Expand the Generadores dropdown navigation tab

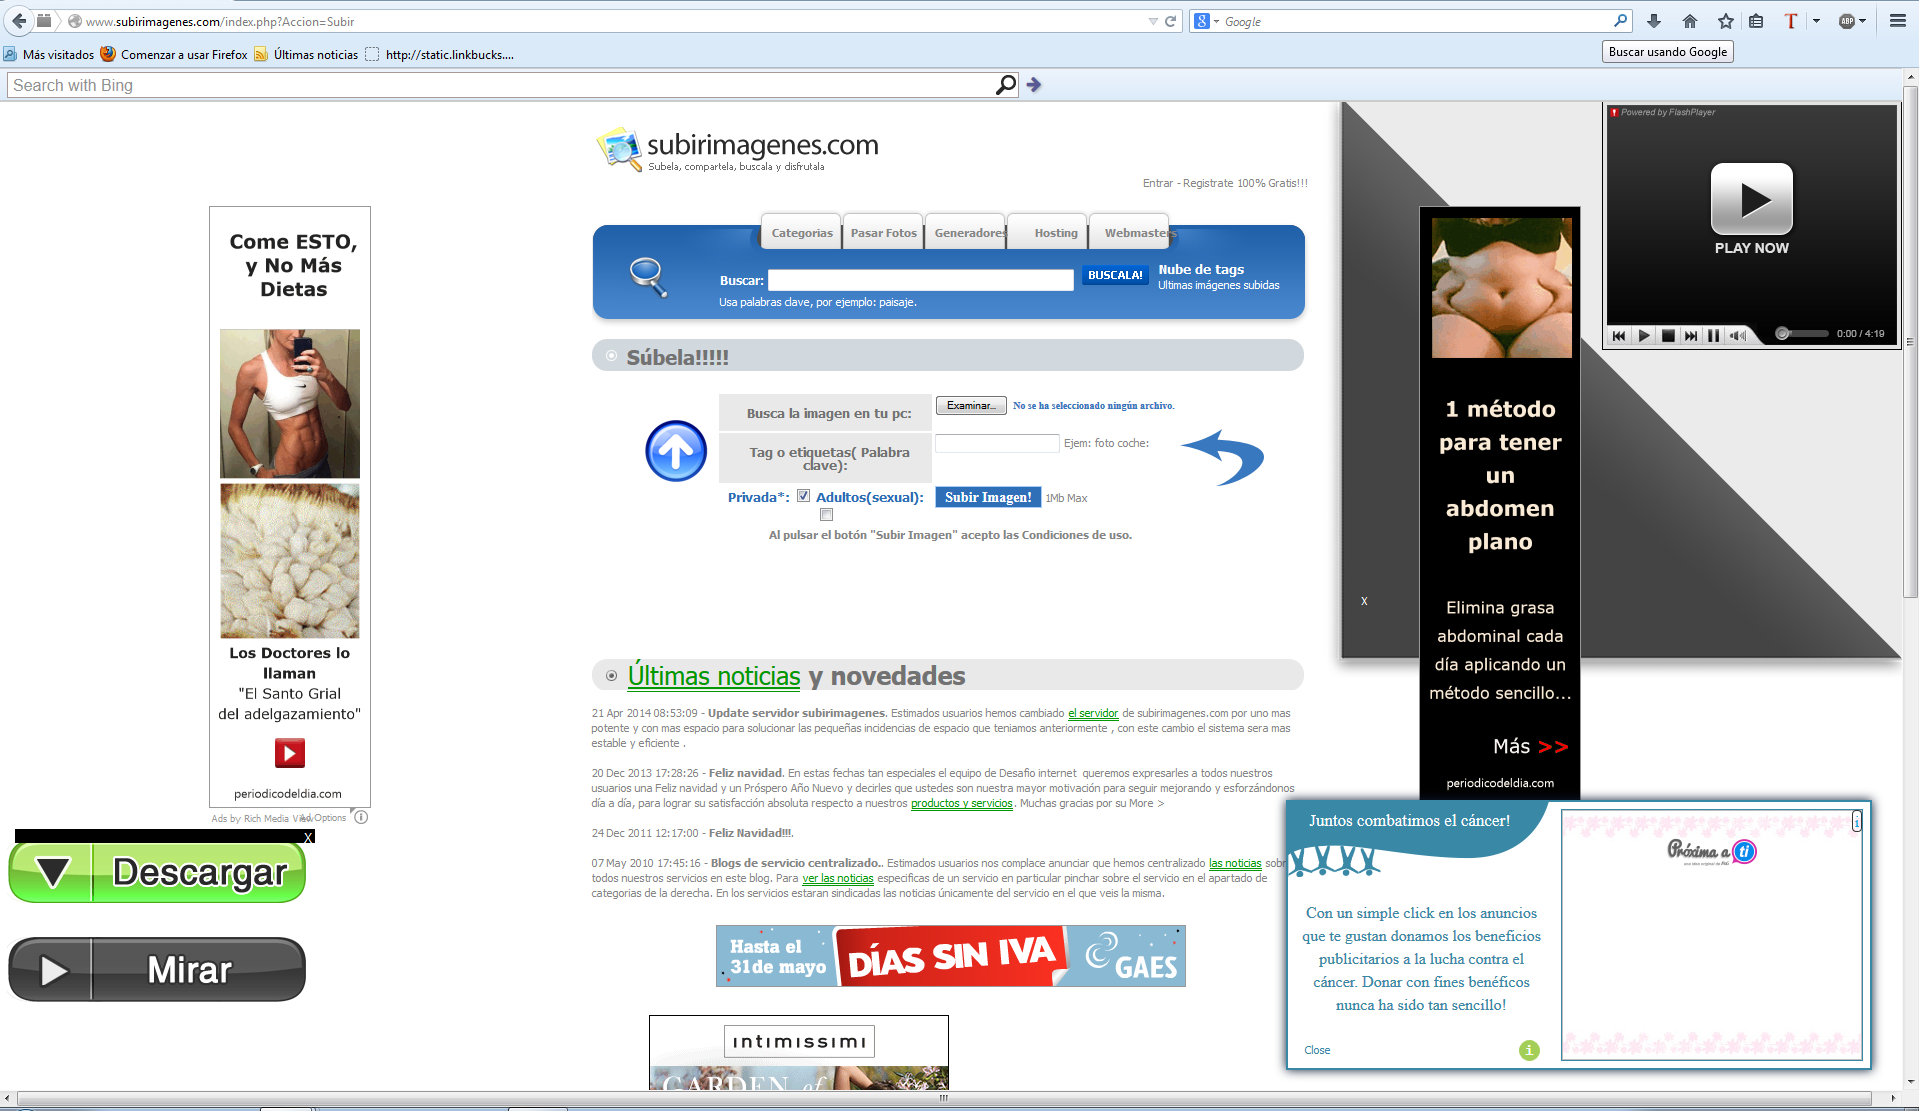tap(971, 231)
